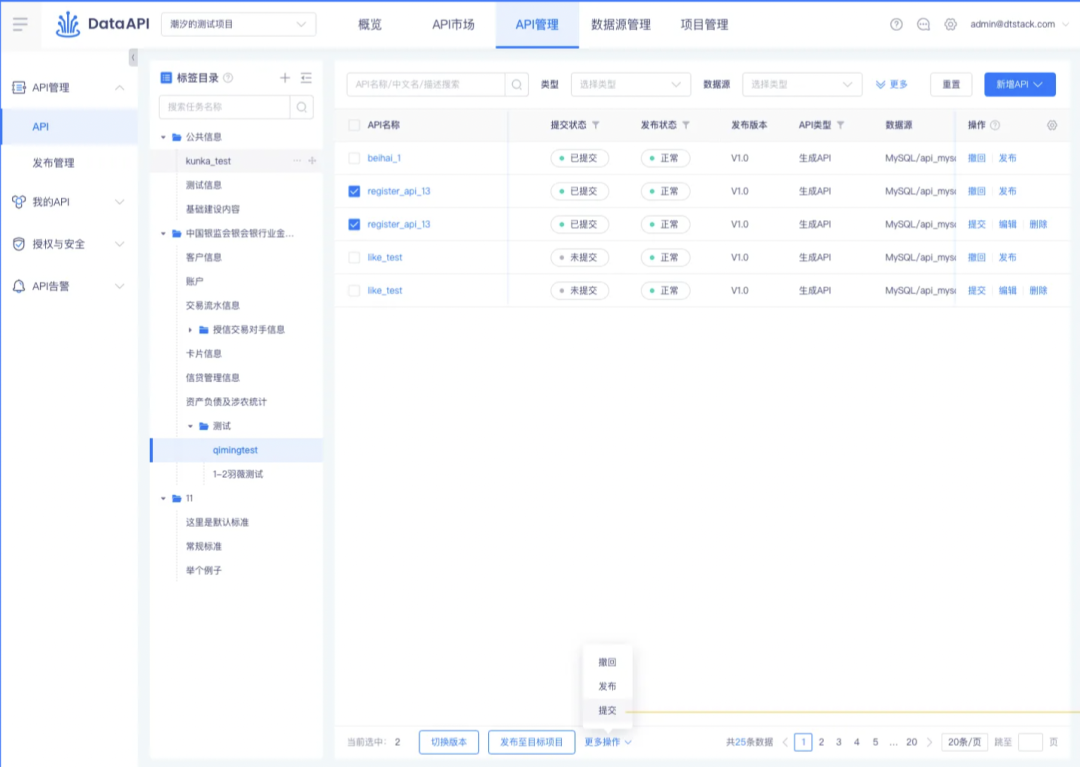Switch to the 数据源管理 tab
The width and height of the screenshot is (1080, 767).
pyautogui.click(x=621, y=25)
